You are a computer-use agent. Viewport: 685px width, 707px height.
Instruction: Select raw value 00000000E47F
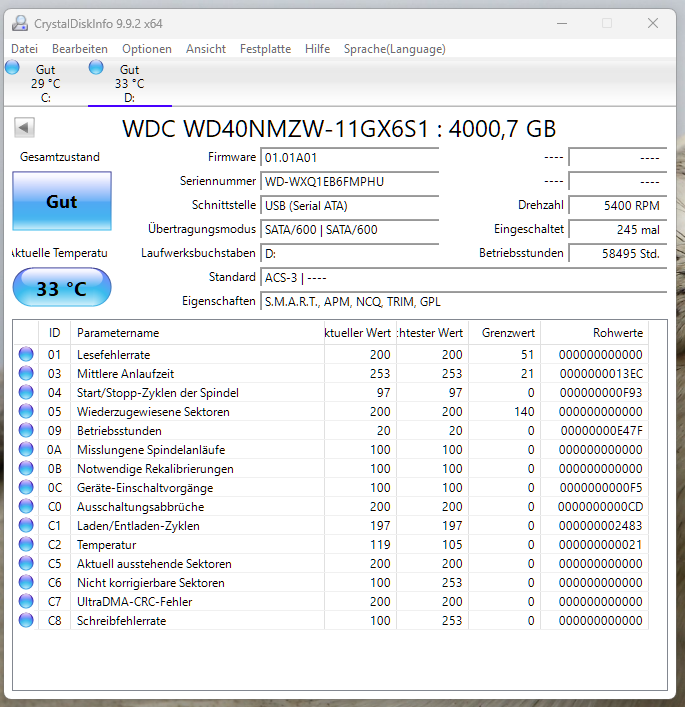pos(602,431)
